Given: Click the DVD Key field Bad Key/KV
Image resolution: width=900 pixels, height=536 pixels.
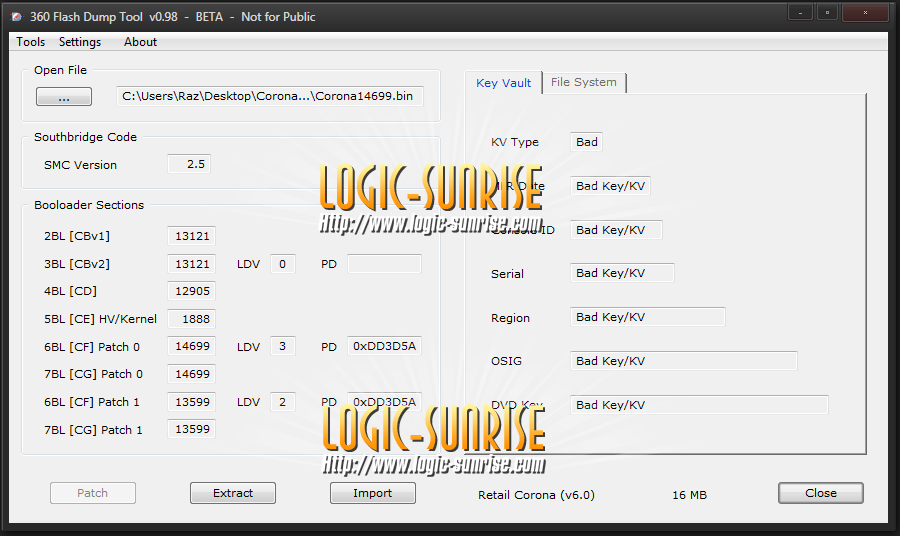Looking at the screenshot, I should click(699, 405).
